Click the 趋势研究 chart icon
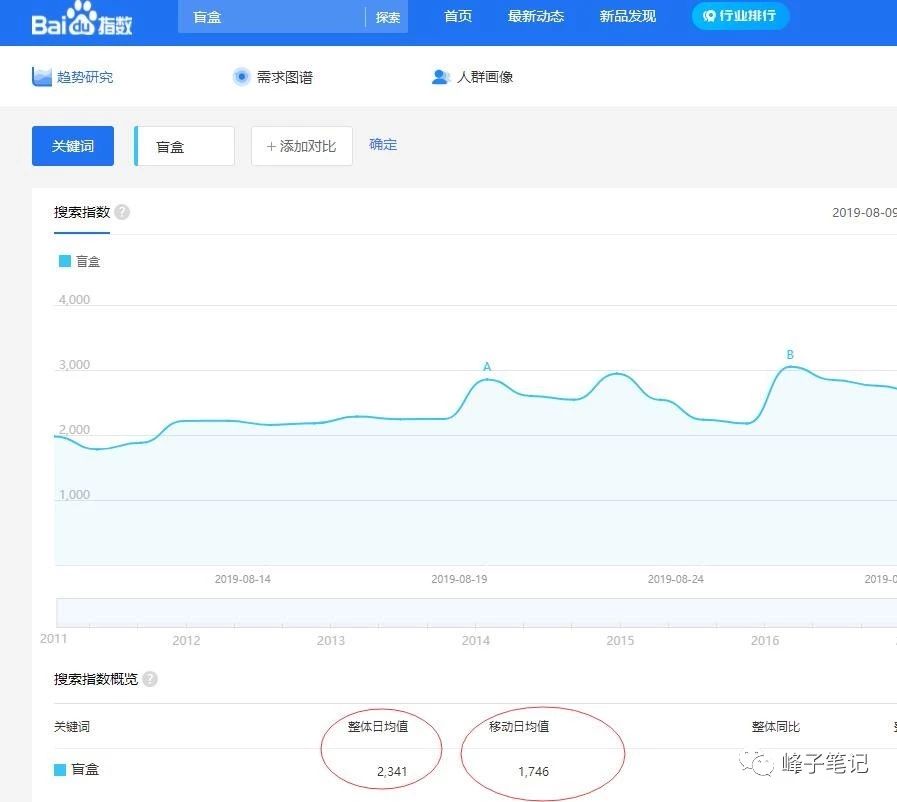This screenshot has width=897, height=802. click(42, 77)
